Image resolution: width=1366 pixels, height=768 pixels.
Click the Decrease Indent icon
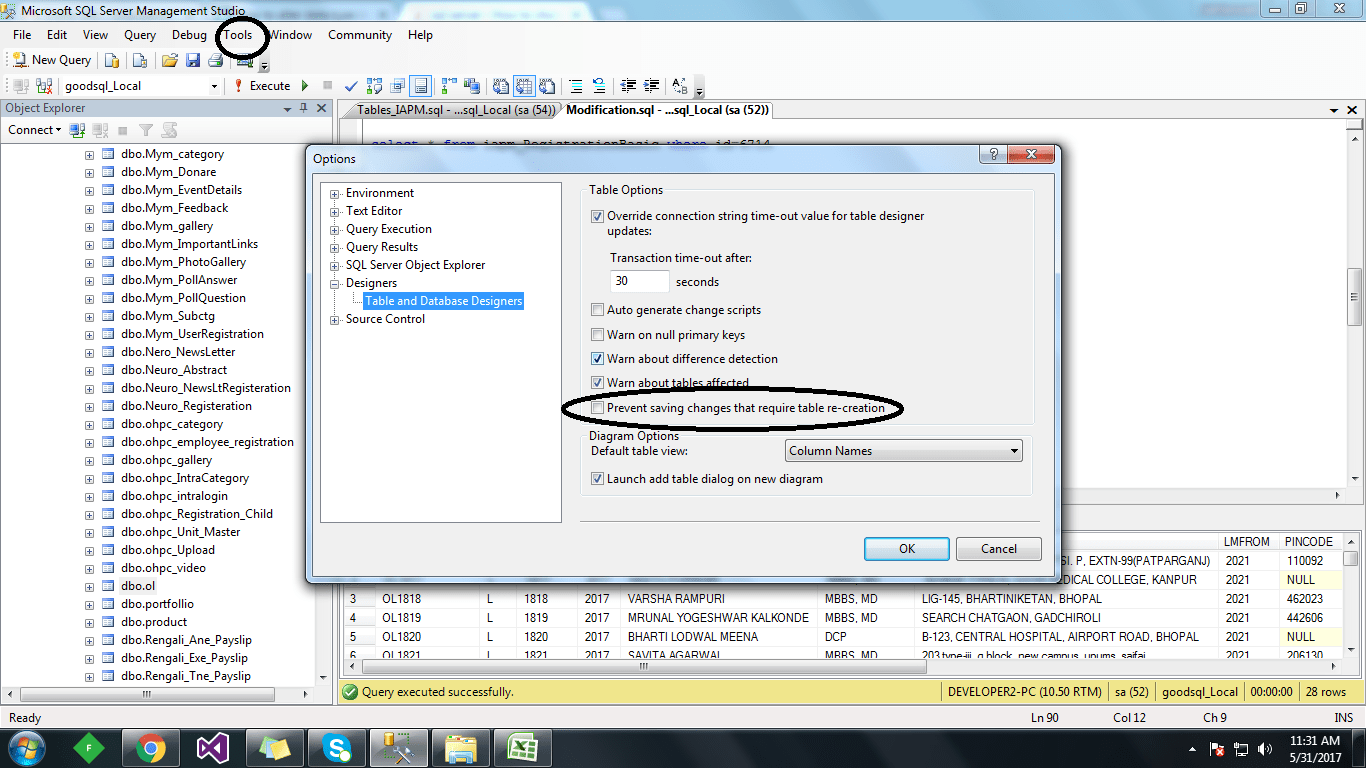click(x=628, y=86)
